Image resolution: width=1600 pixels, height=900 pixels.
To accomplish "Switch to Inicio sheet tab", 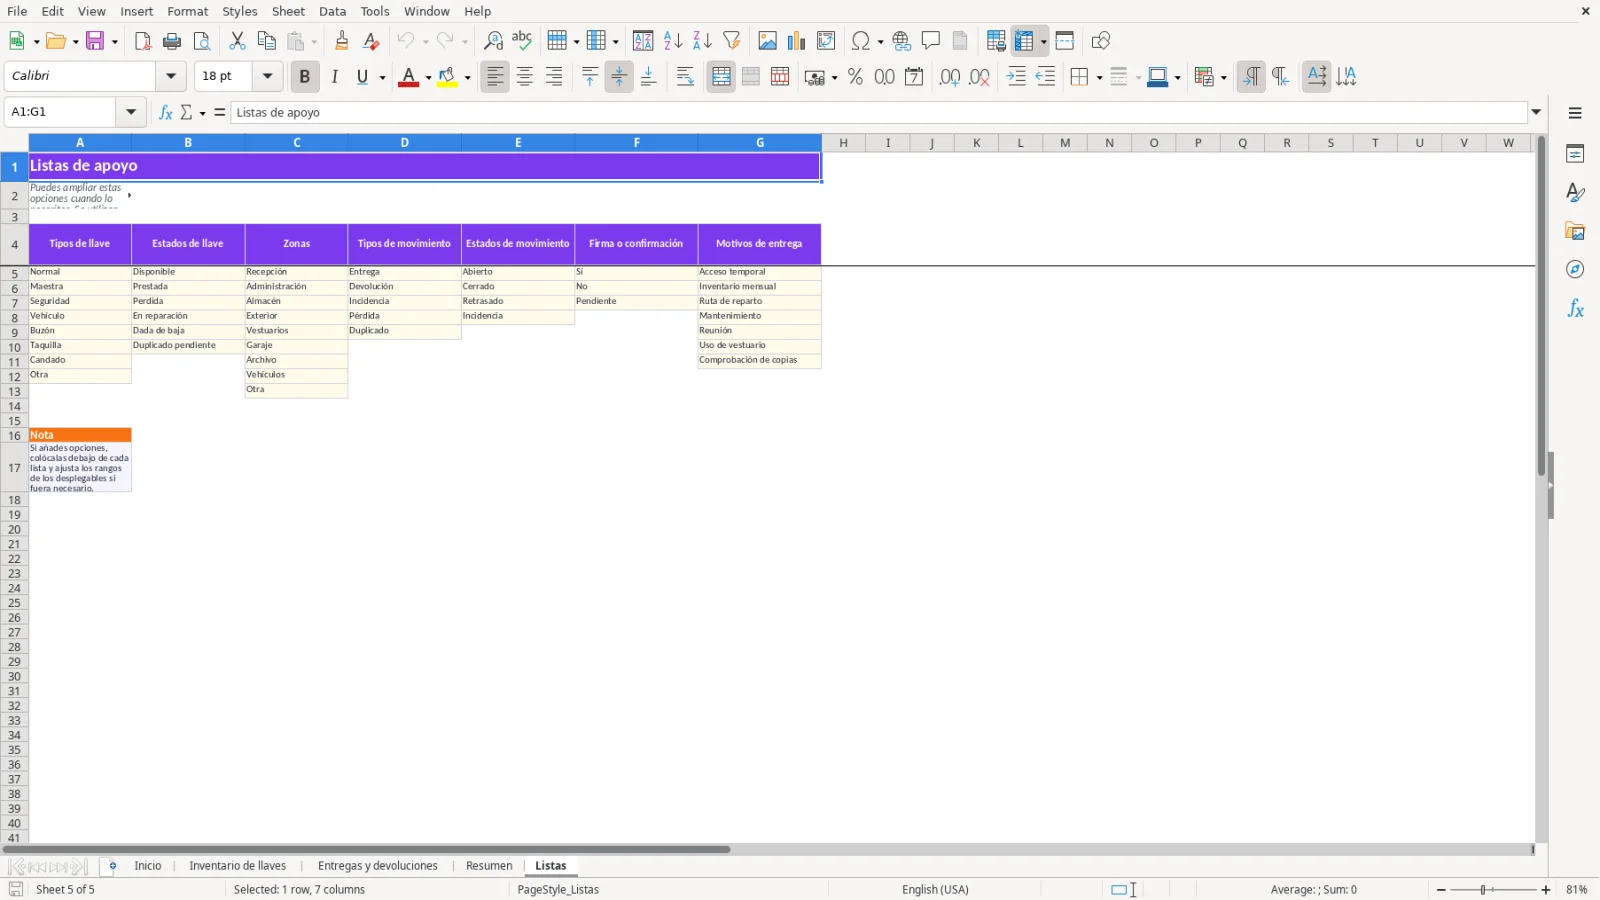I will [x=148, y=866].
